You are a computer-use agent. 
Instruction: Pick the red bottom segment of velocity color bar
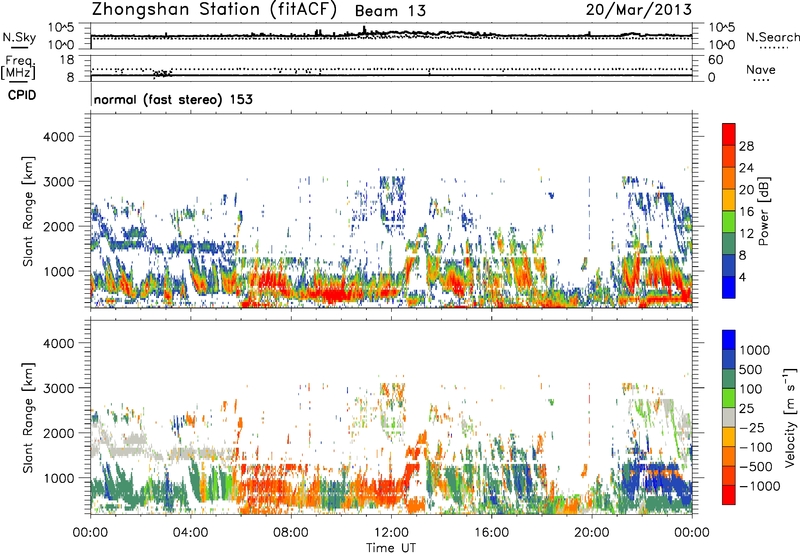pos(729,495)
